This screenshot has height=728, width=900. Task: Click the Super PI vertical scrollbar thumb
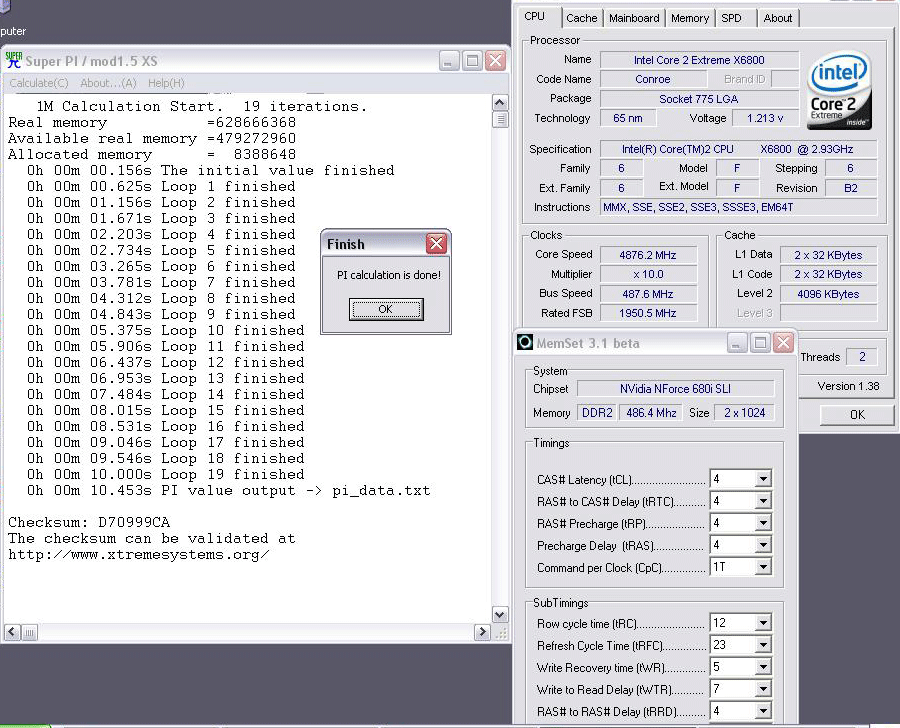(x=500, y=119)
